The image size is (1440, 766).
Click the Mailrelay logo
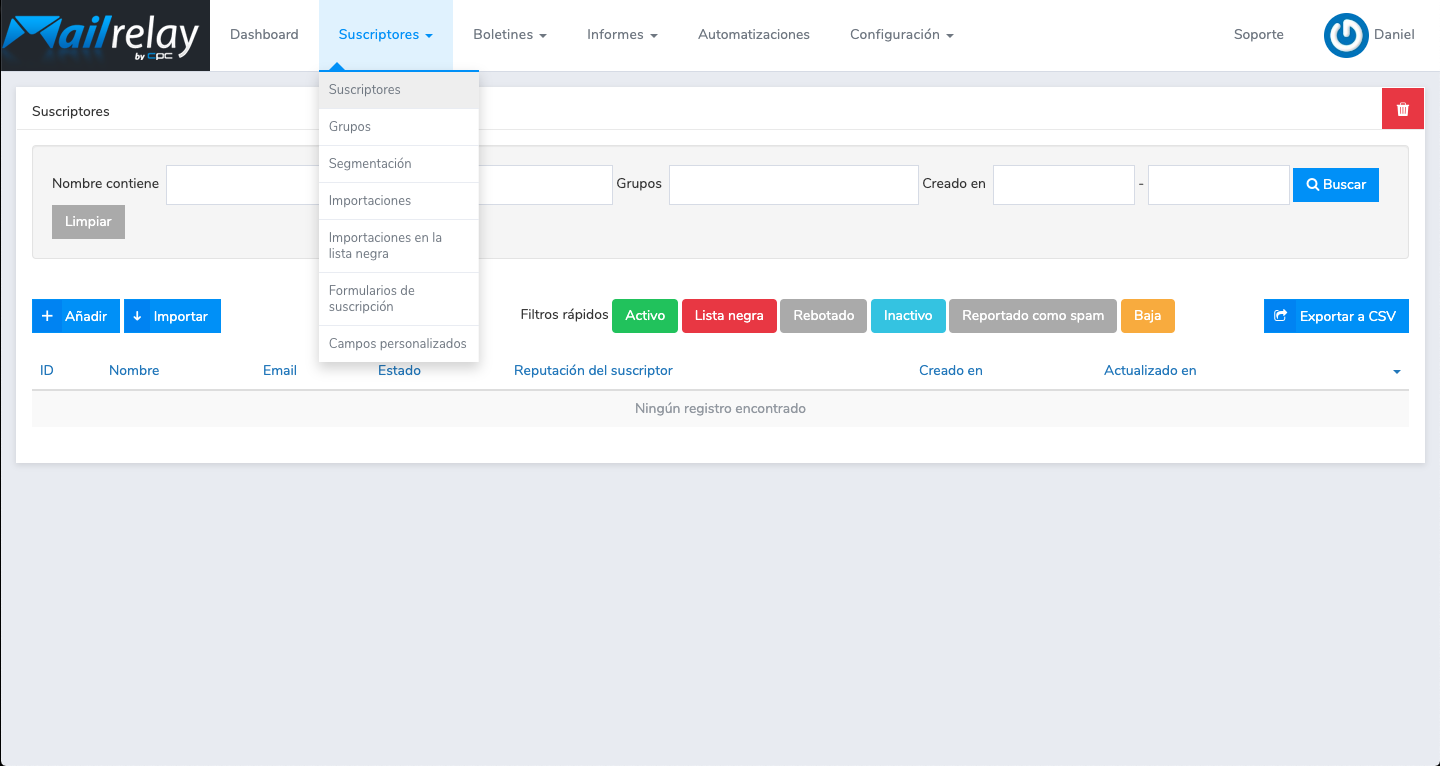pyautogui.click(x=105, y=36)
